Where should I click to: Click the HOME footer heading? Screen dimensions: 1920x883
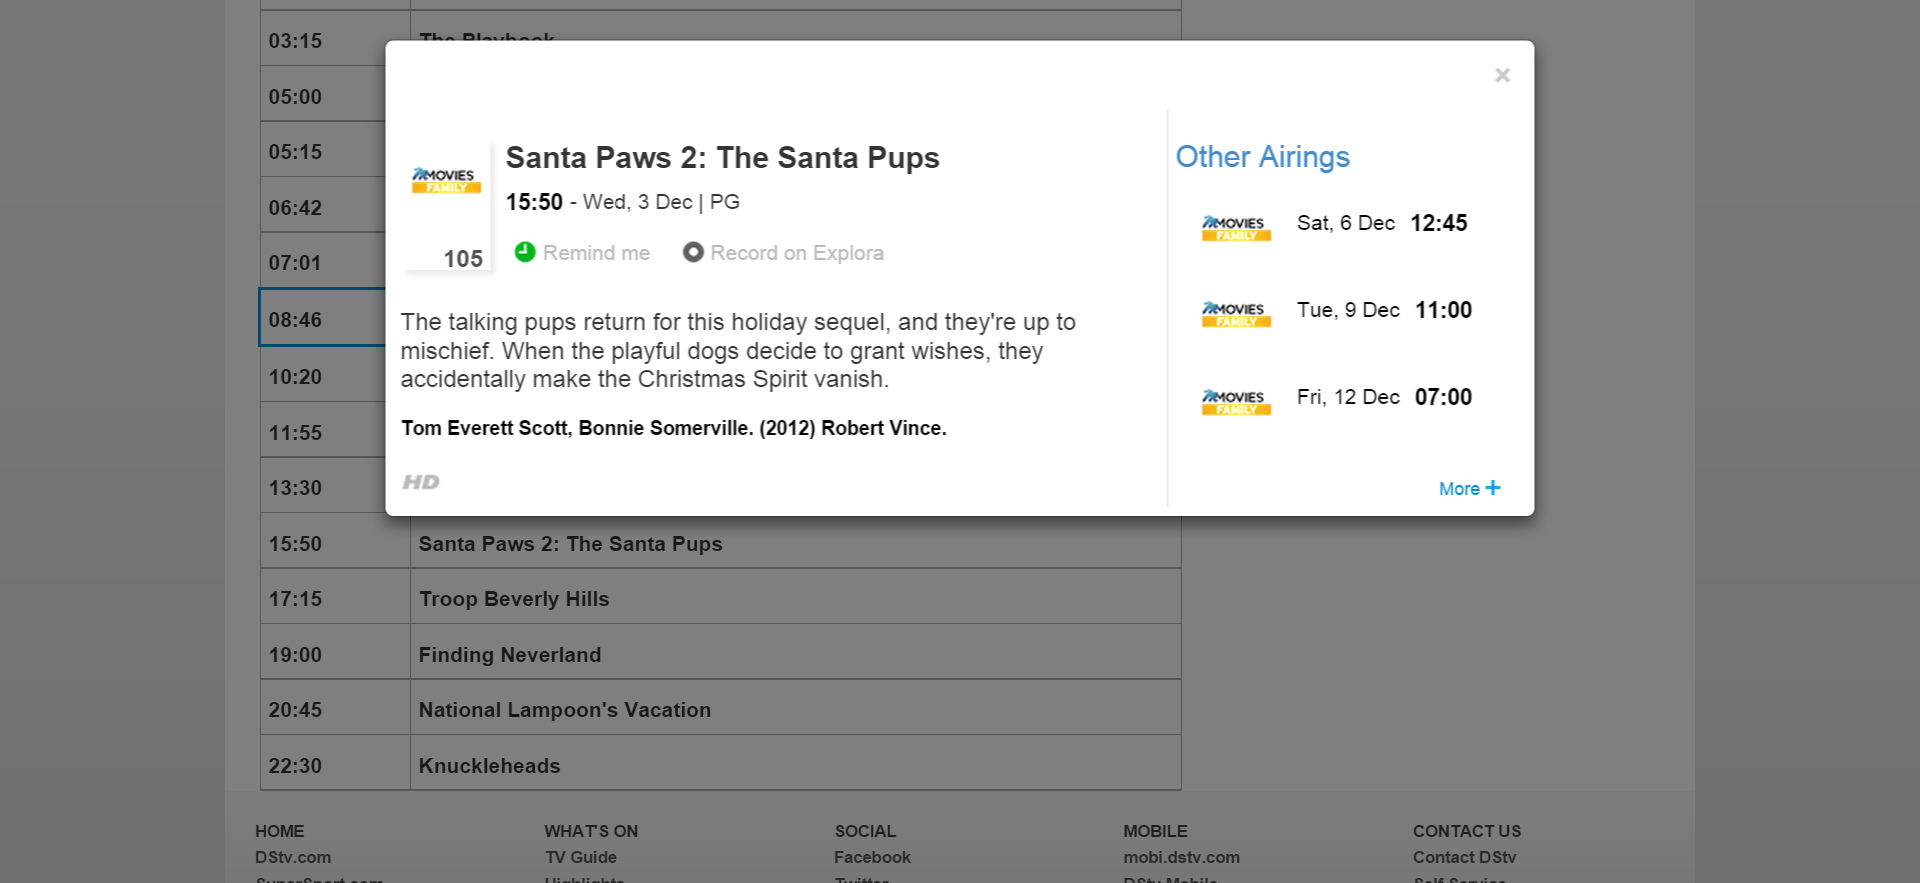(x=279, y=831)
